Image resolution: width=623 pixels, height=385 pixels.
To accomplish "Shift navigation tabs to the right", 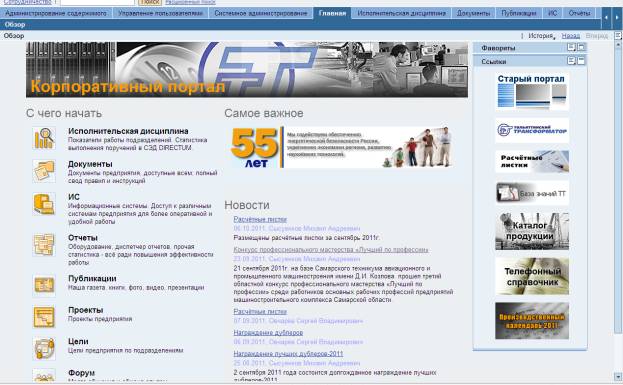I will [x=617, y=17].
